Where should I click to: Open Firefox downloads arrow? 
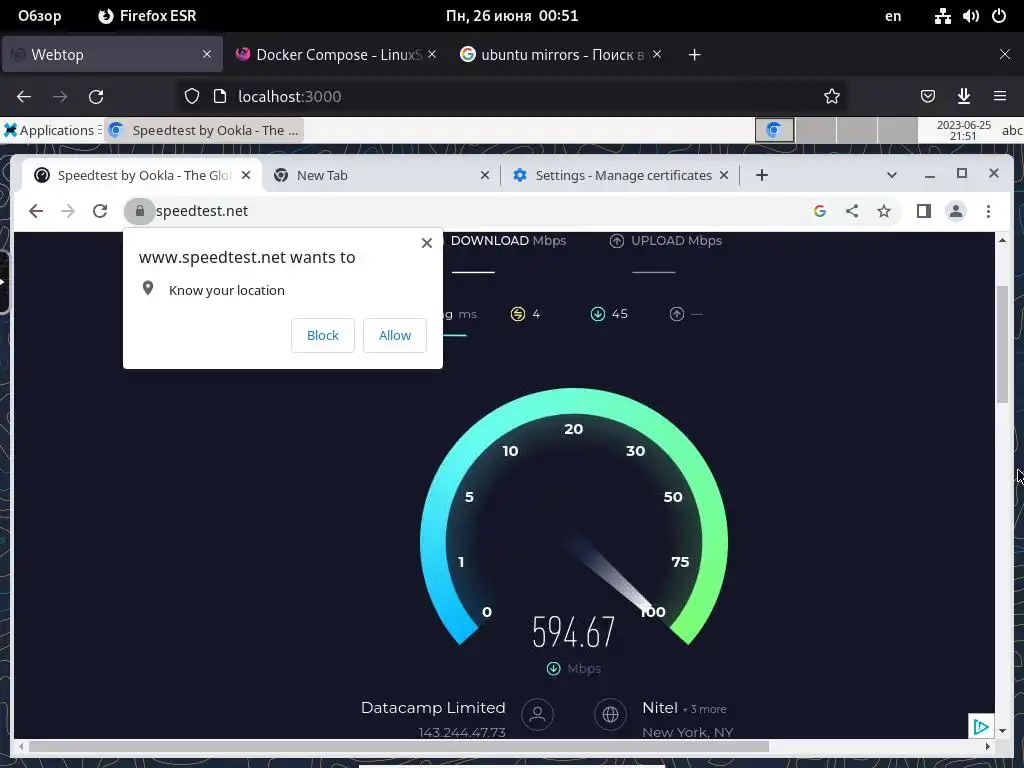pyautogui.click(x=963, y=97)
